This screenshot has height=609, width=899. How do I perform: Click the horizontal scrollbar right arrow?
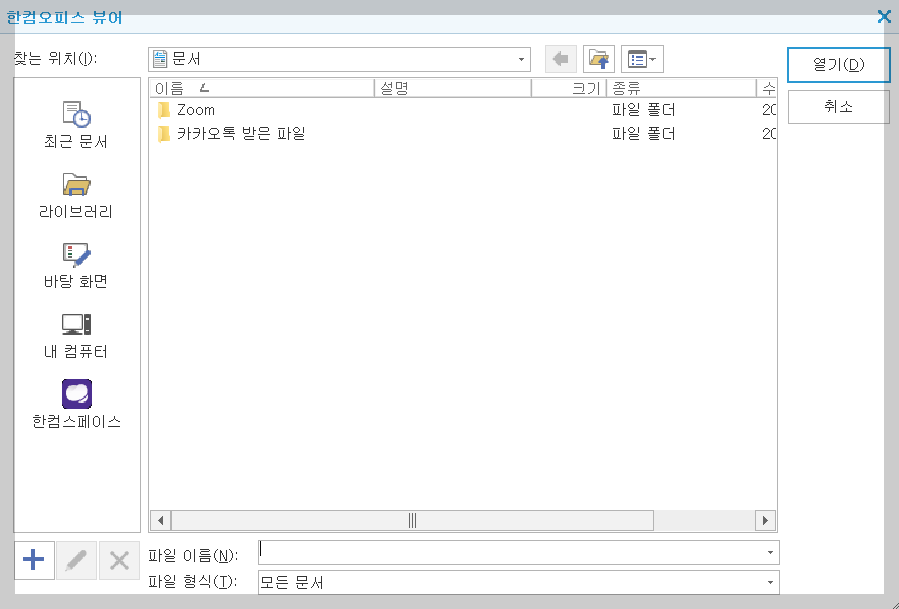coord(765,521)
